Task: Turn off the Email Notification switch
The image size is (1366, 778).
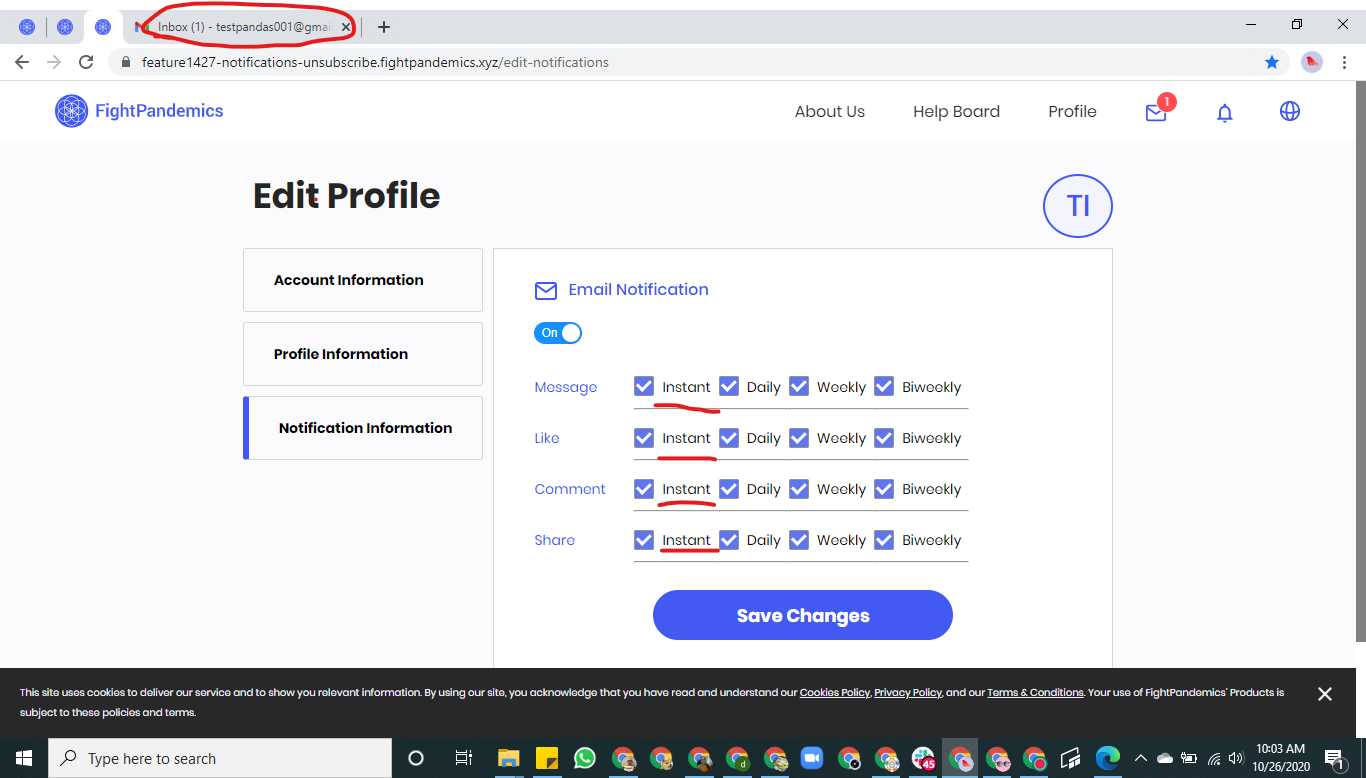Action: tap(558, 333)
